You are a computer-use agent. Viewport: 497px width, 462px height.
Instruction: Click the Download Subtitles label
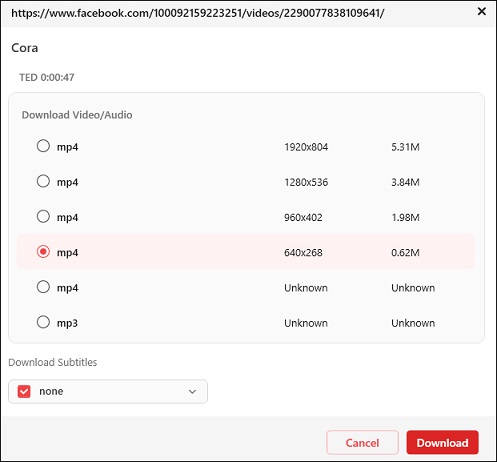tap(53, 362)
